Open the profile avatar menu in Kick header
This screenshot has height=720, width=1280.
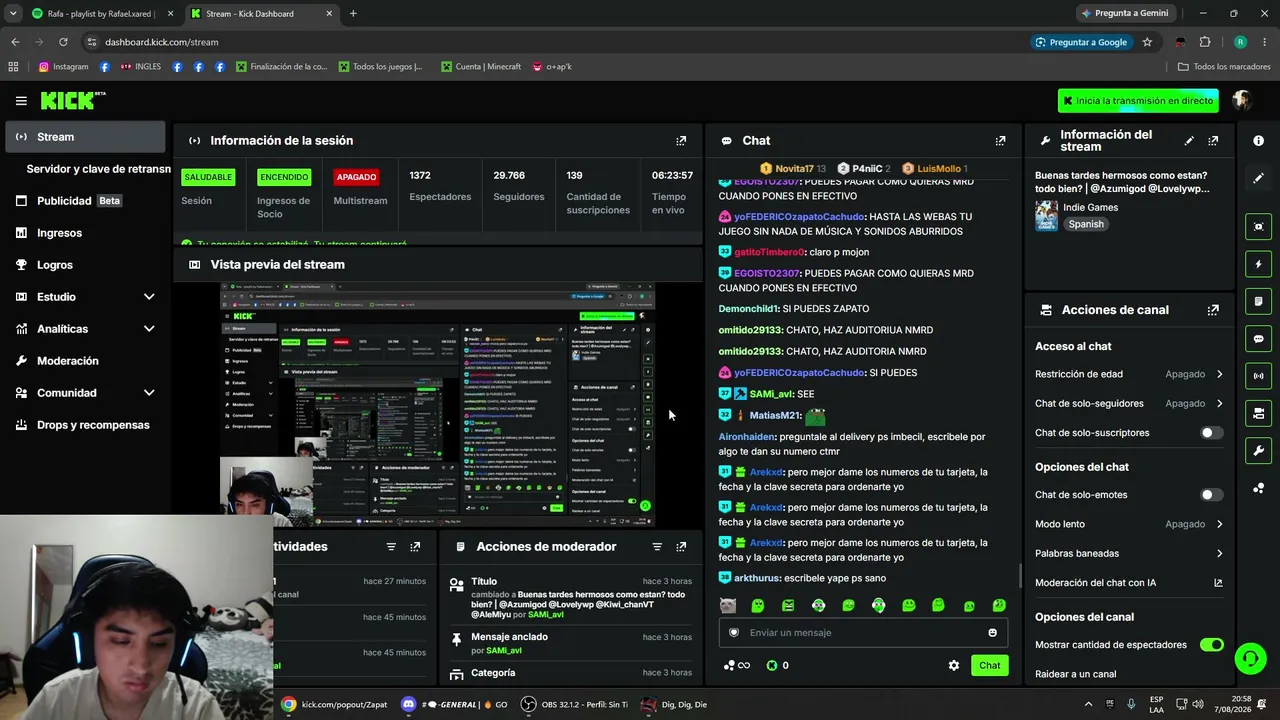pyautogui.click(x=1242, y=100)
